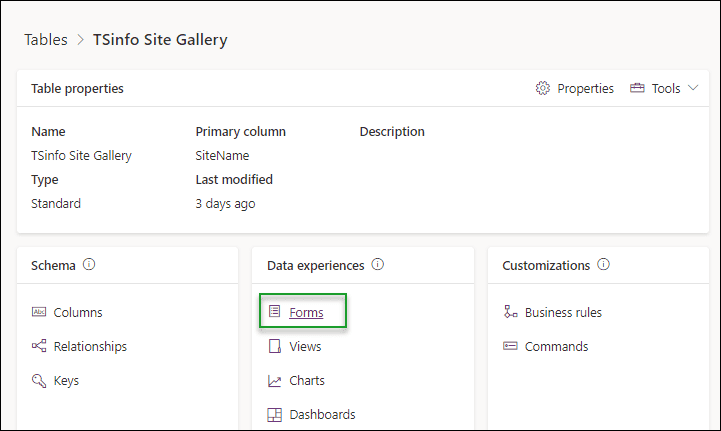Viewport: 721px width, 431px height.
Task: Select the SiteName primary column value
Action: coord(222,155)
